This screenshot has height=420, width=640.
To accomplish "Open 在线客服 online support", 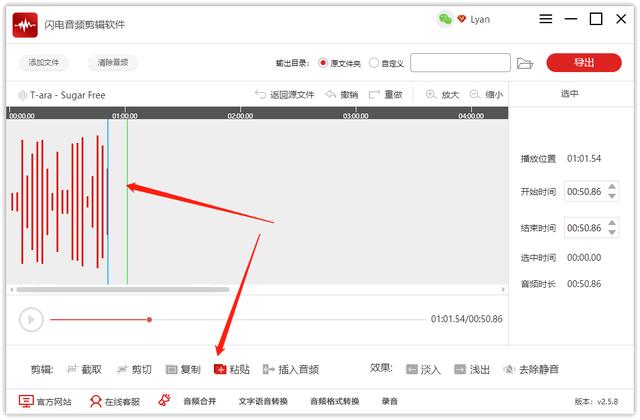I will (115, 402).
